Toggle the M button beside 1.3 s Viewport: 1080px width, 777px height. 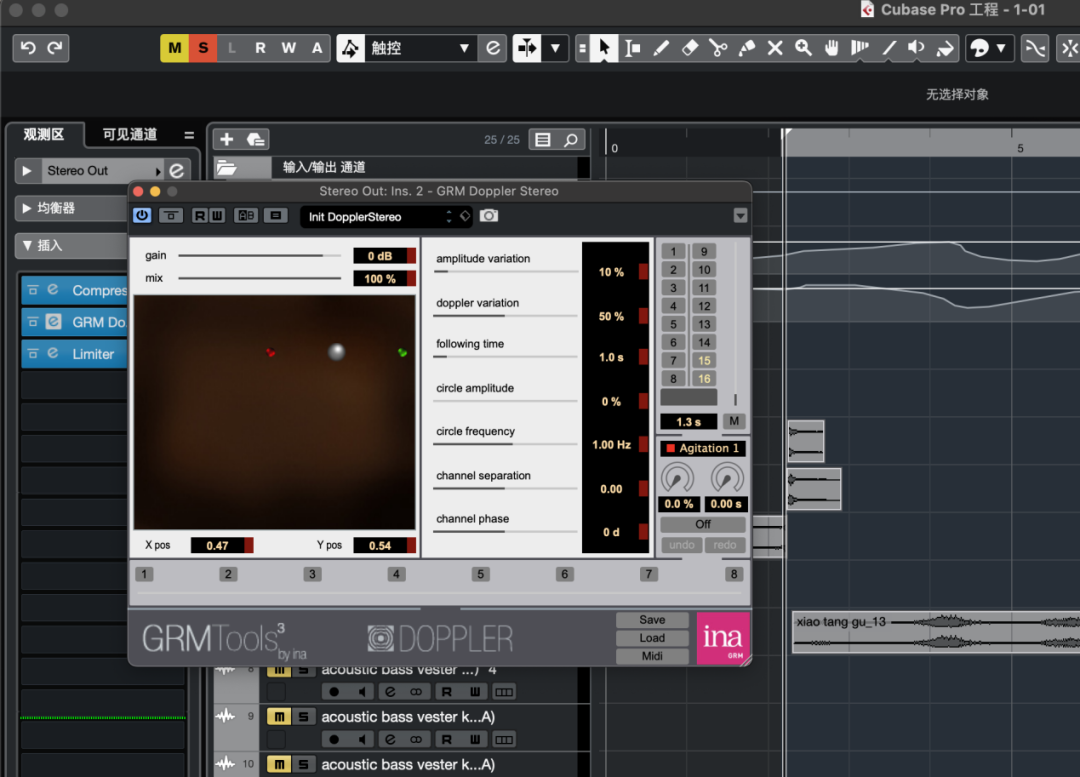point(734,421)
